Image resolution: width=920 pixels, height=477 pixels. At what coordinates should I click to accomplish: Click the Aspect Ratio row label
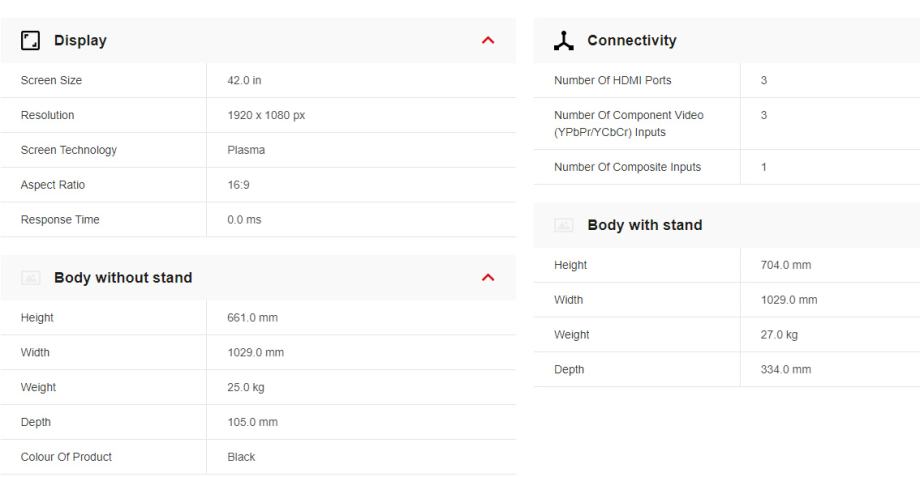pyautogui.click(x=53, y=185)
